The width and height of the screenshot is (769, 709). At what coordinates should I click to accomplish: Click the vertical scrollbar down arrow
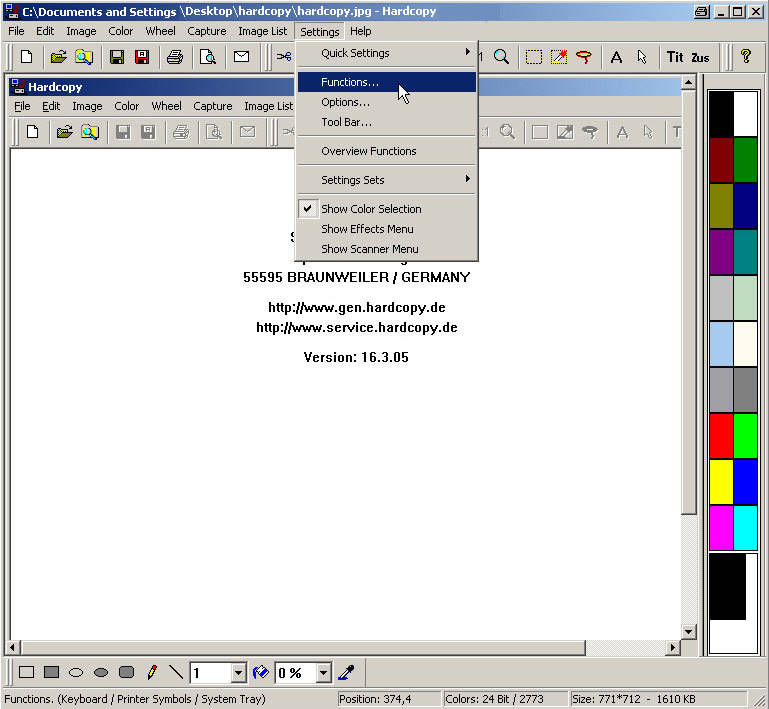tap(689, 632)
